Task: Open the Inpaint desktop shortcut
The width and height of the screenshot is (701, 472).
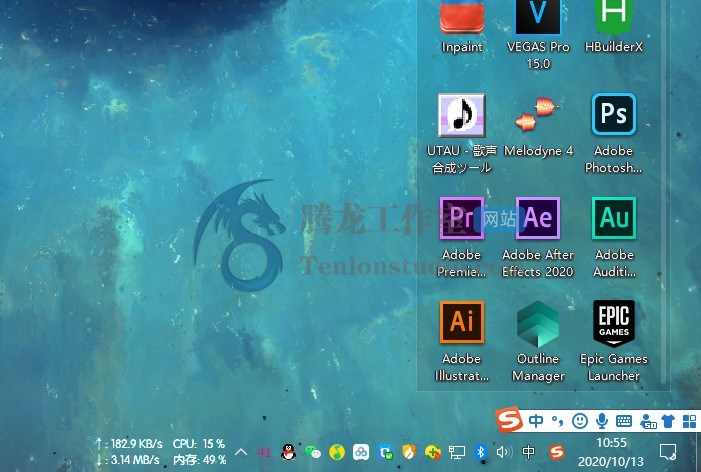Action: 462,17
